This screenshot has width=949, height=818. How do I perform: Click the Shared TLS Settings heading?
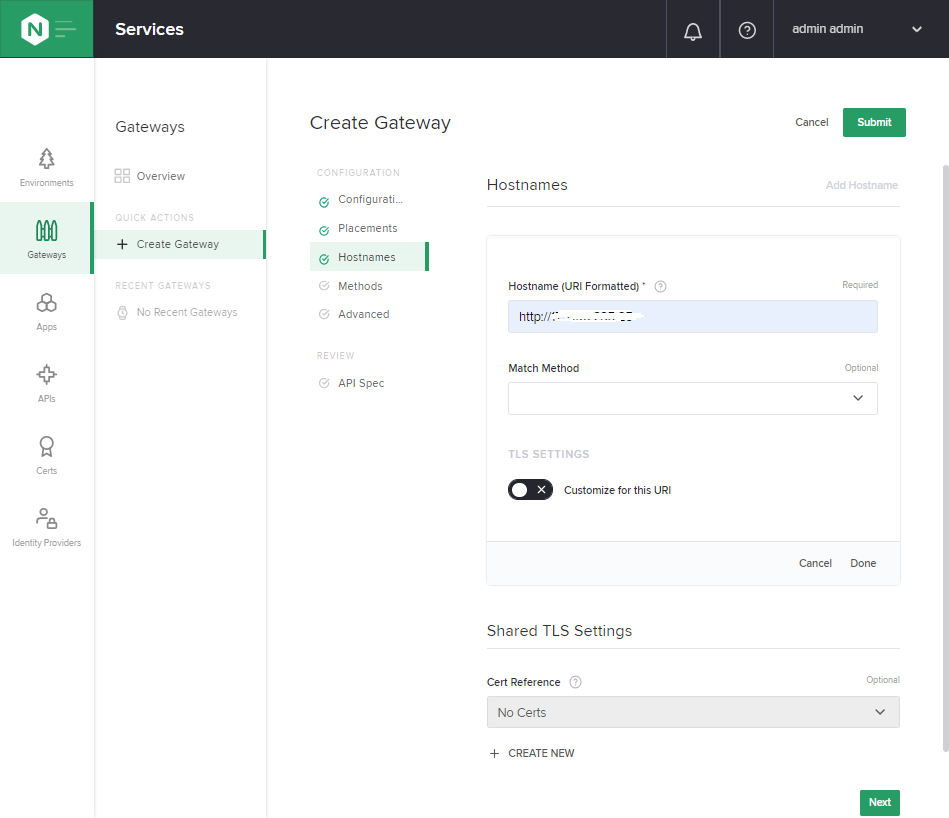tap(559, 630)
